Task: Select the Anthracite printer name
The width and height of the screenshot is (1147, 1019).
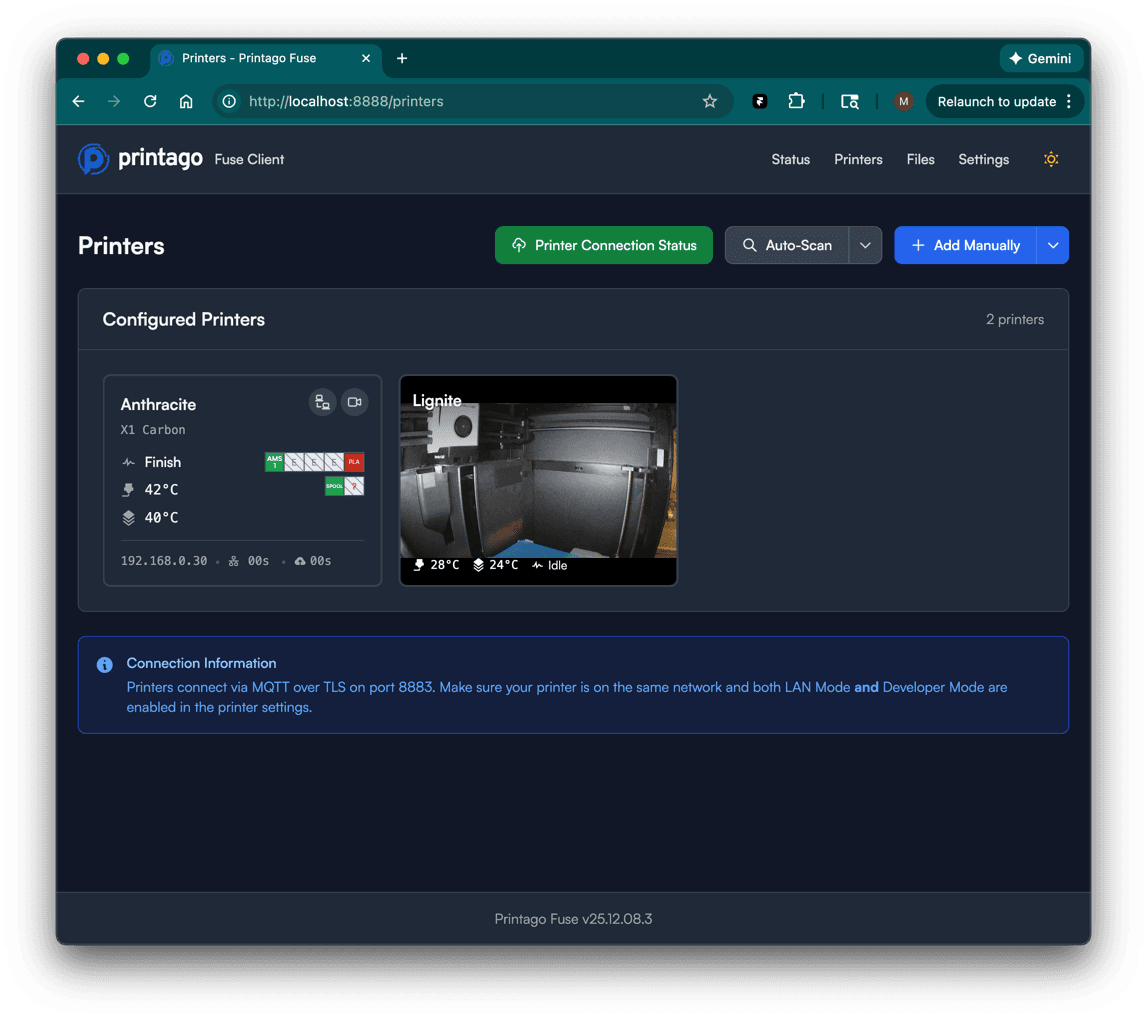Action: pos(158,405)
